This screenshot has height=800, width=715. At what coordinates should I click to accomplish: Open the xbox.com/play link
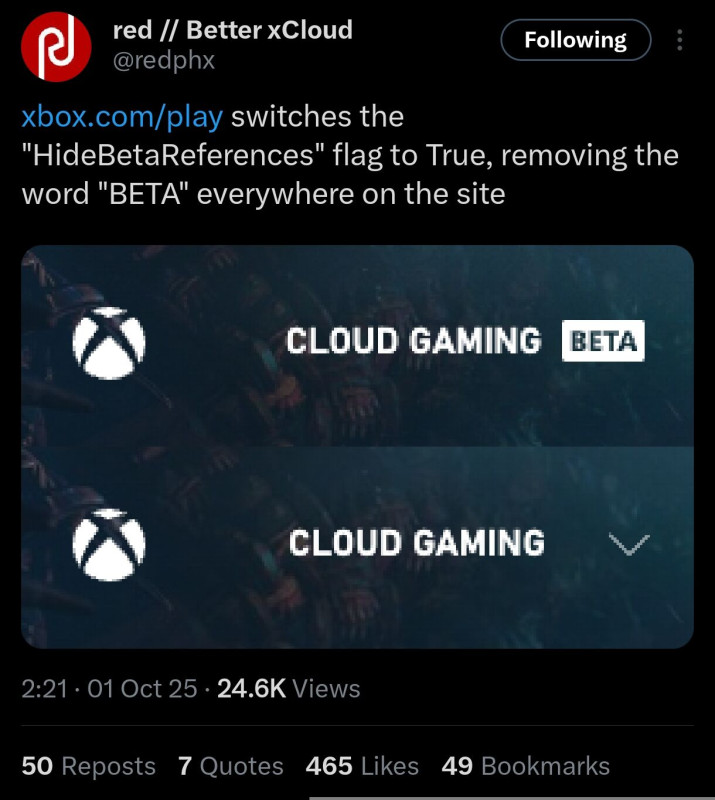122,117
